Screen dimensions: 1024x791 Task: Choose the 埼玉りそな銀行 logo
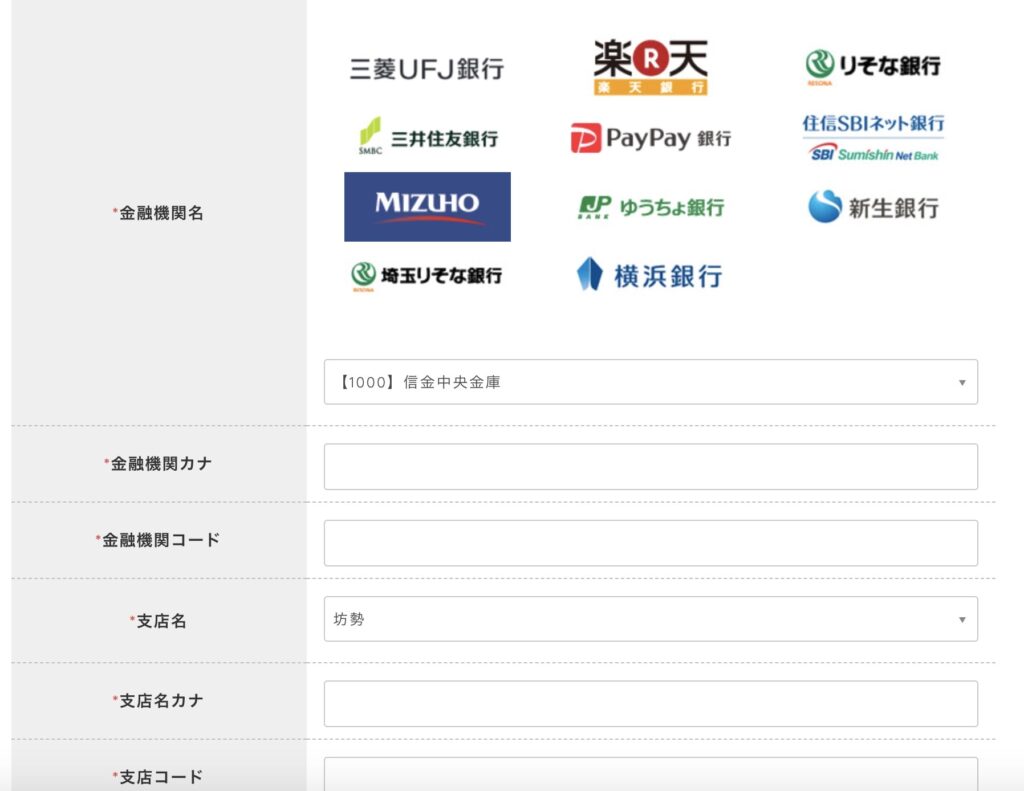coord(426,276)
